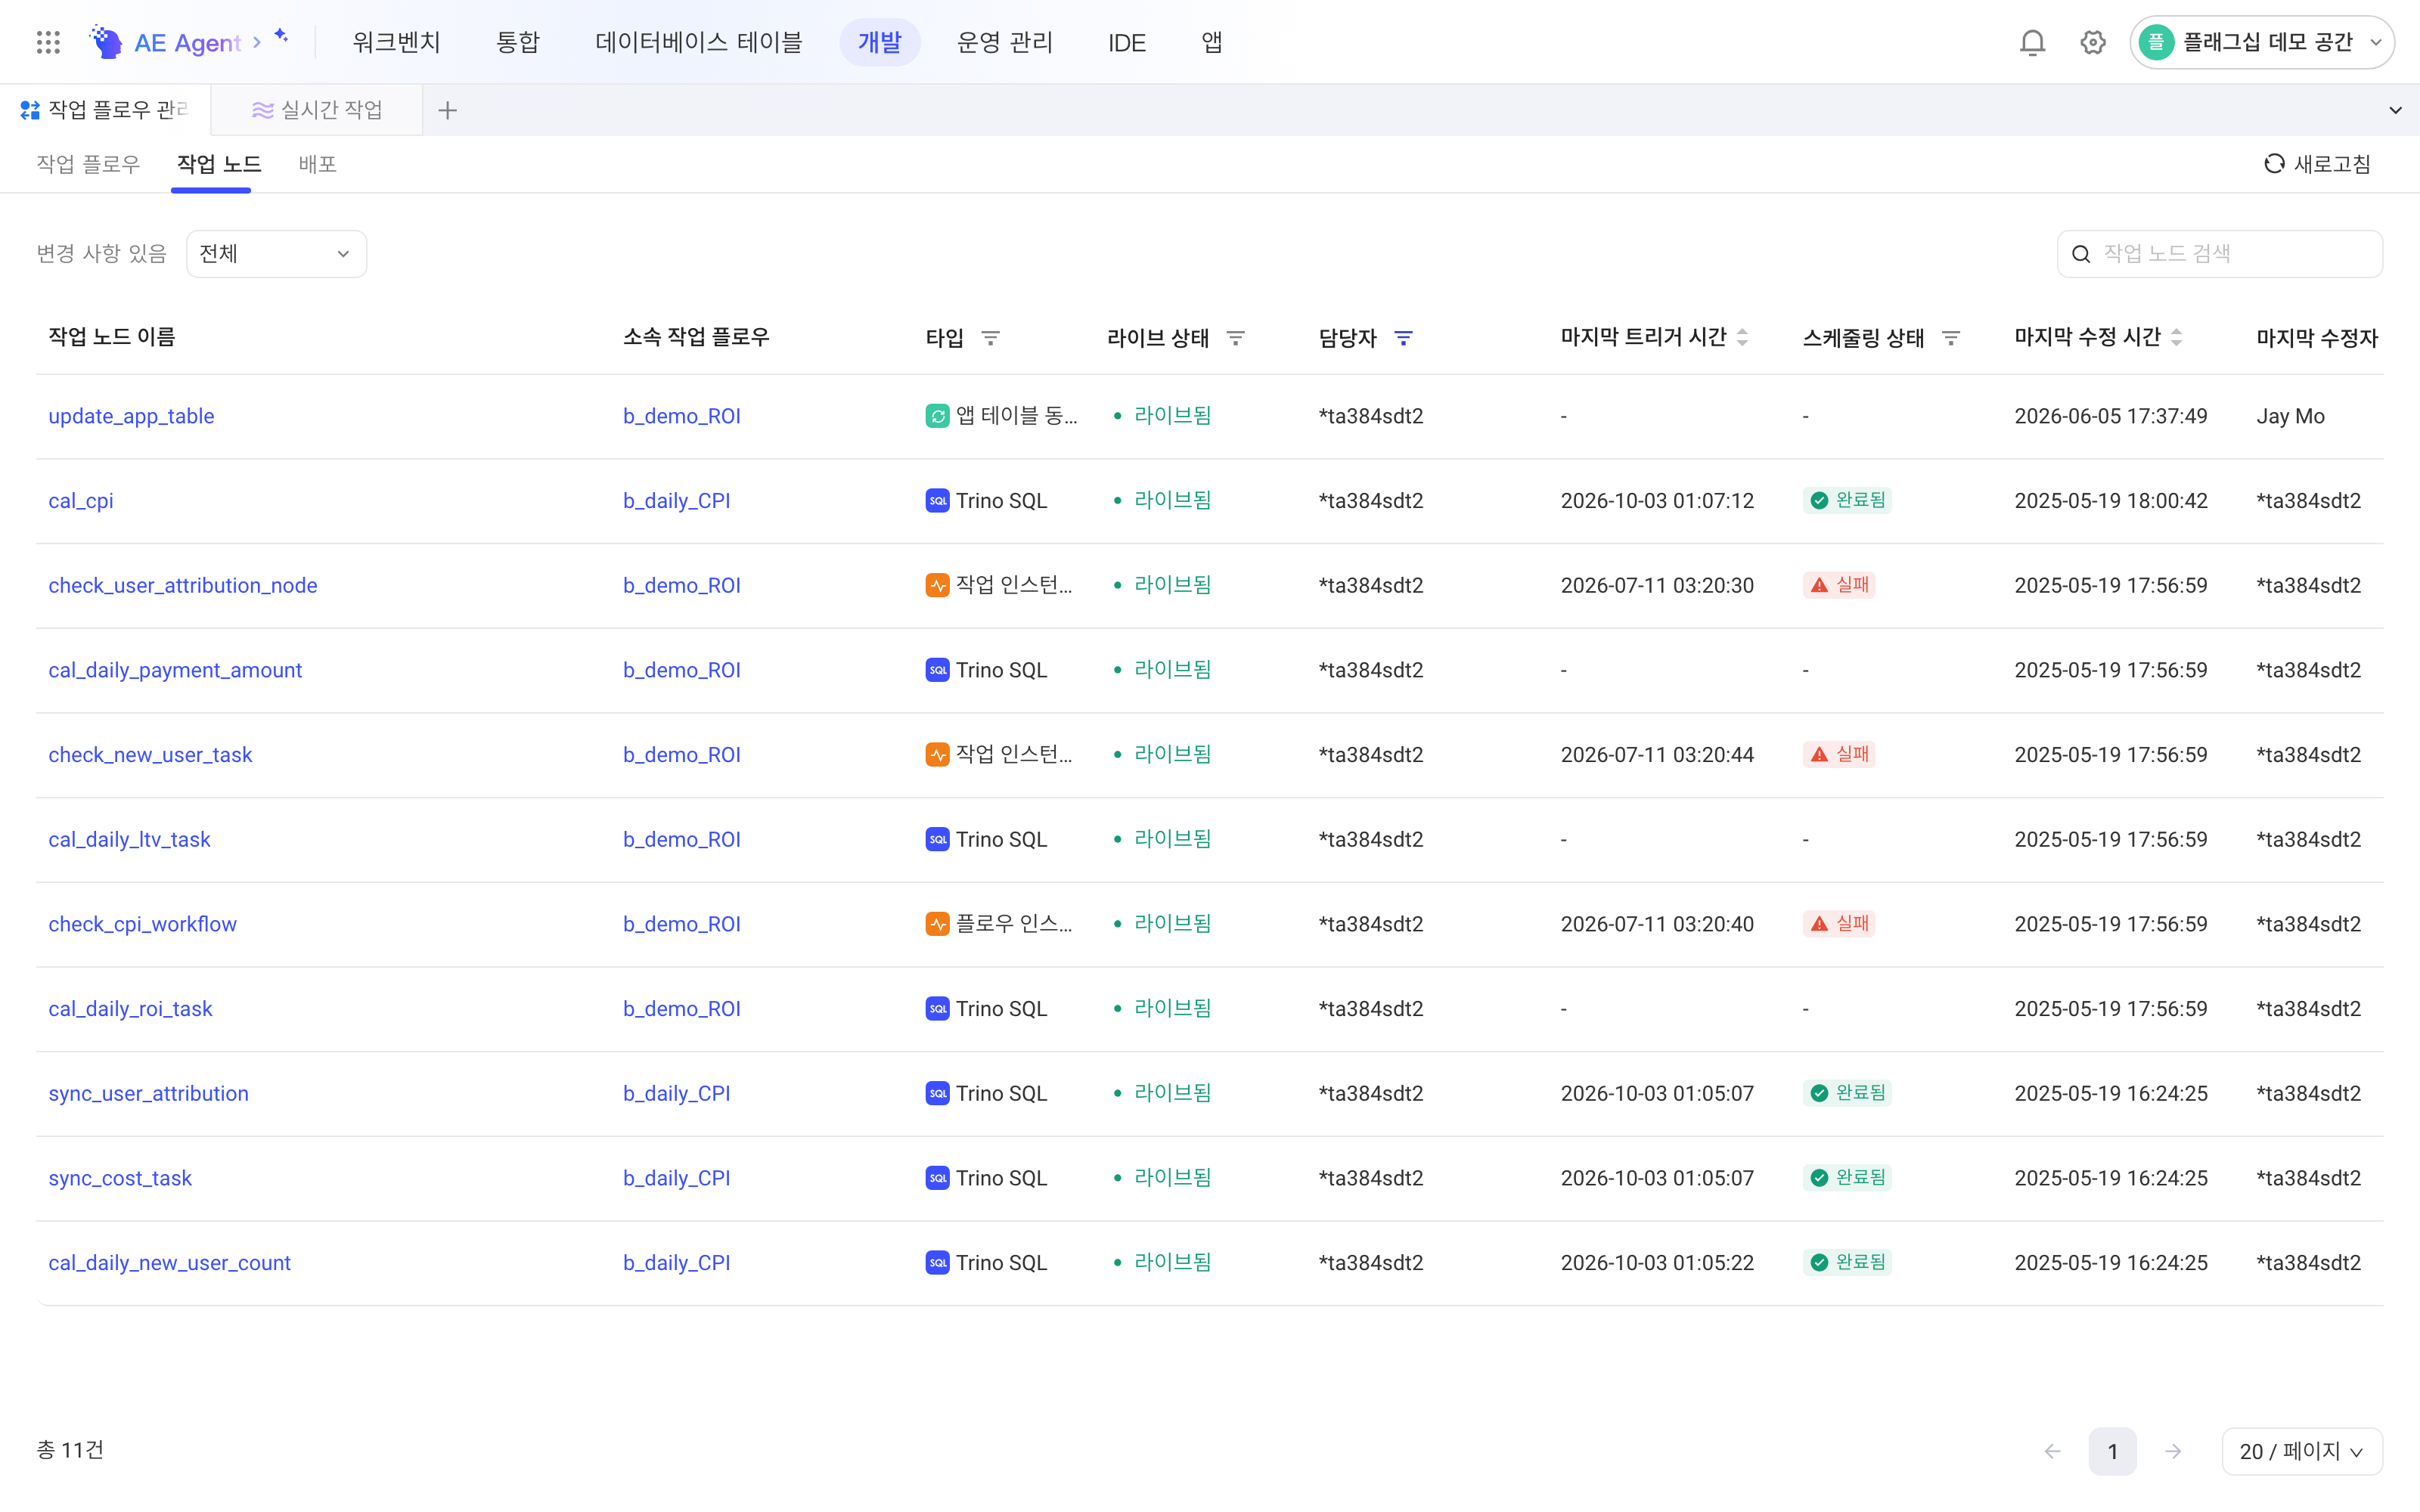Open filter icon on 타입 column

990,338
